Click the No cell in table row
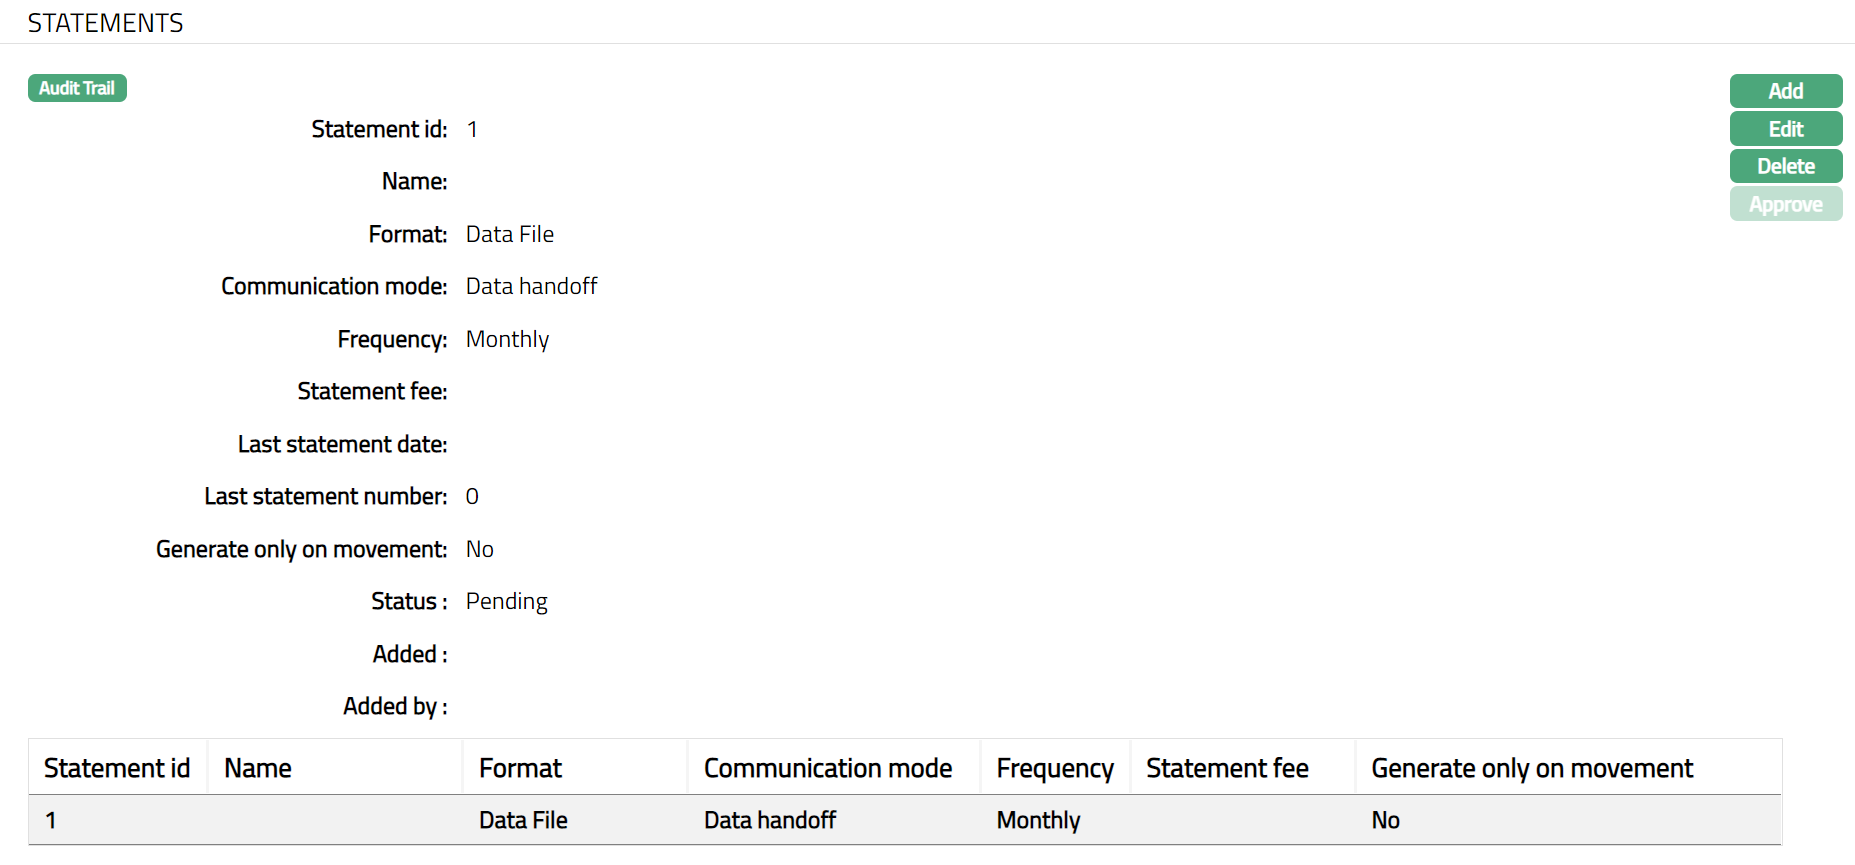Viewport: 1855px width, 865px height. point(1385,820)
